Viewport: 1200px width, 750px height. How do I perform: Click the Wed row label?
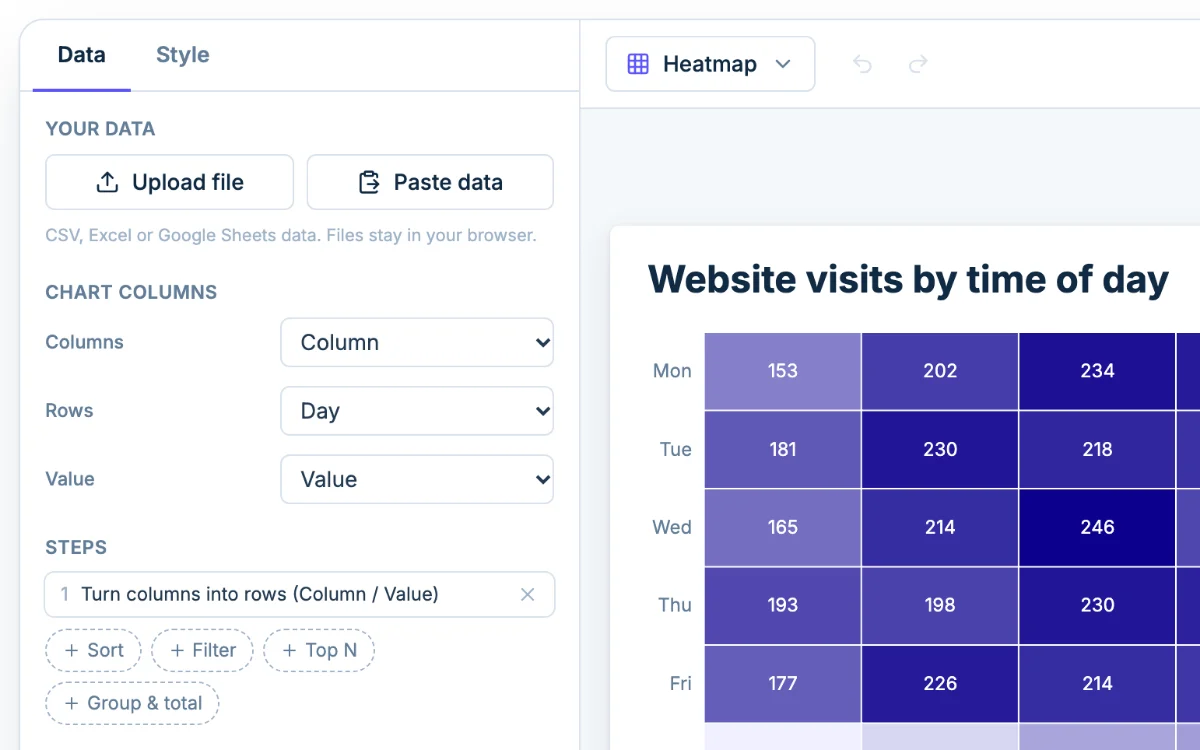(x=672, y=527)
